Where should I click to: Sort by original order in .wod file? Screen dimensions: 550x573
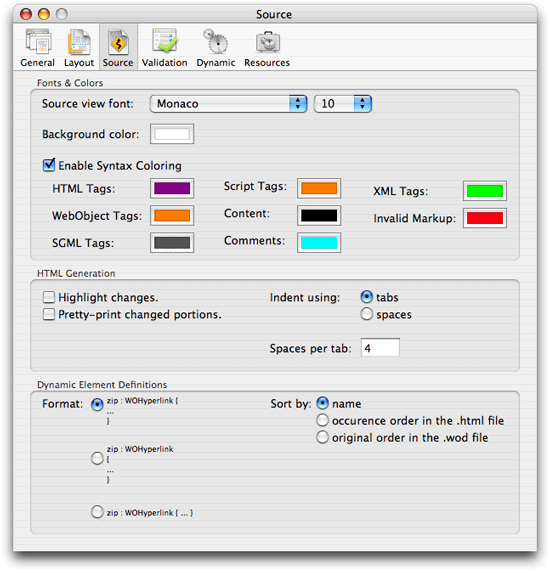322,437
